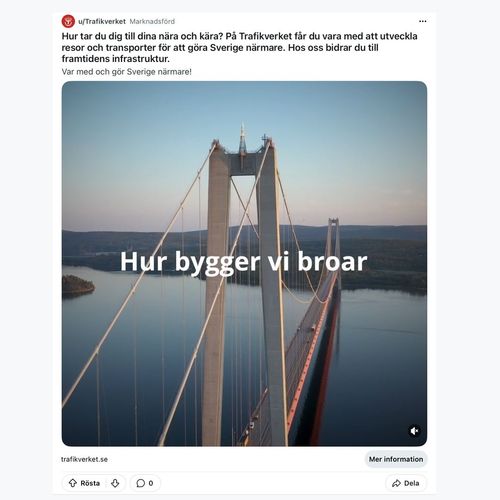Click the Trafikverket red avatar logo
The width and height of the screenshot is (500, 500).
[68, 21]
